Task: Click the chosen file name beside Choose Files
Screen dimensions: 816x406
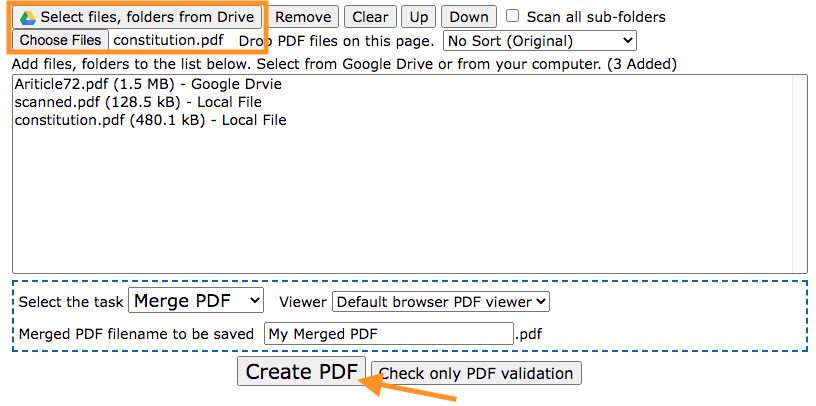Action: coord(167,41)
